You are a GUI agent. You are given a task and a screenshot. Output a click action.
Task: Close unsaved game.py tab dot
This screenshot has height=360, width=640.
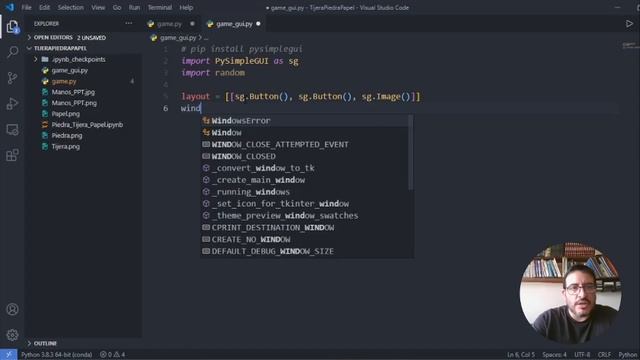click(192, 24)
